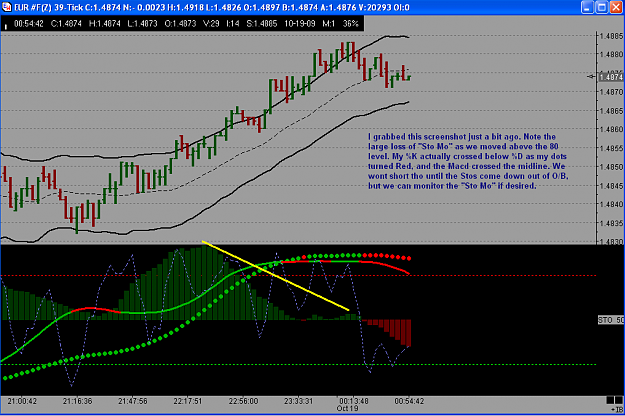
Task: Click the 22:56:00 time axis label
Action: click(x=243, y=401)
